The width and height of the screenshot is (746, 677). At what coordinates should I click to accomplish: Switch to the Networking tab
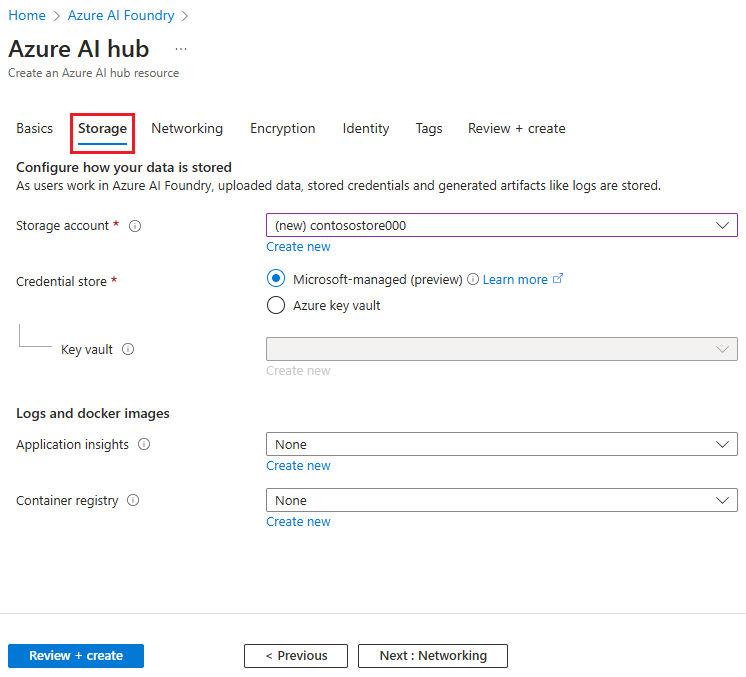click(x=187, y=128)
